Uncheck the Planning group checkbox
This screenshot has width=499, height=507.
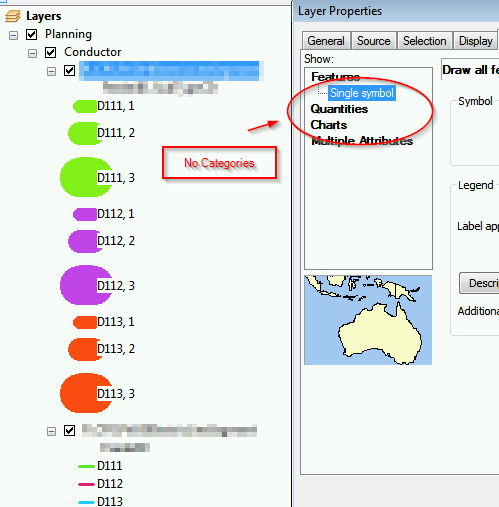tap(32, 34)
